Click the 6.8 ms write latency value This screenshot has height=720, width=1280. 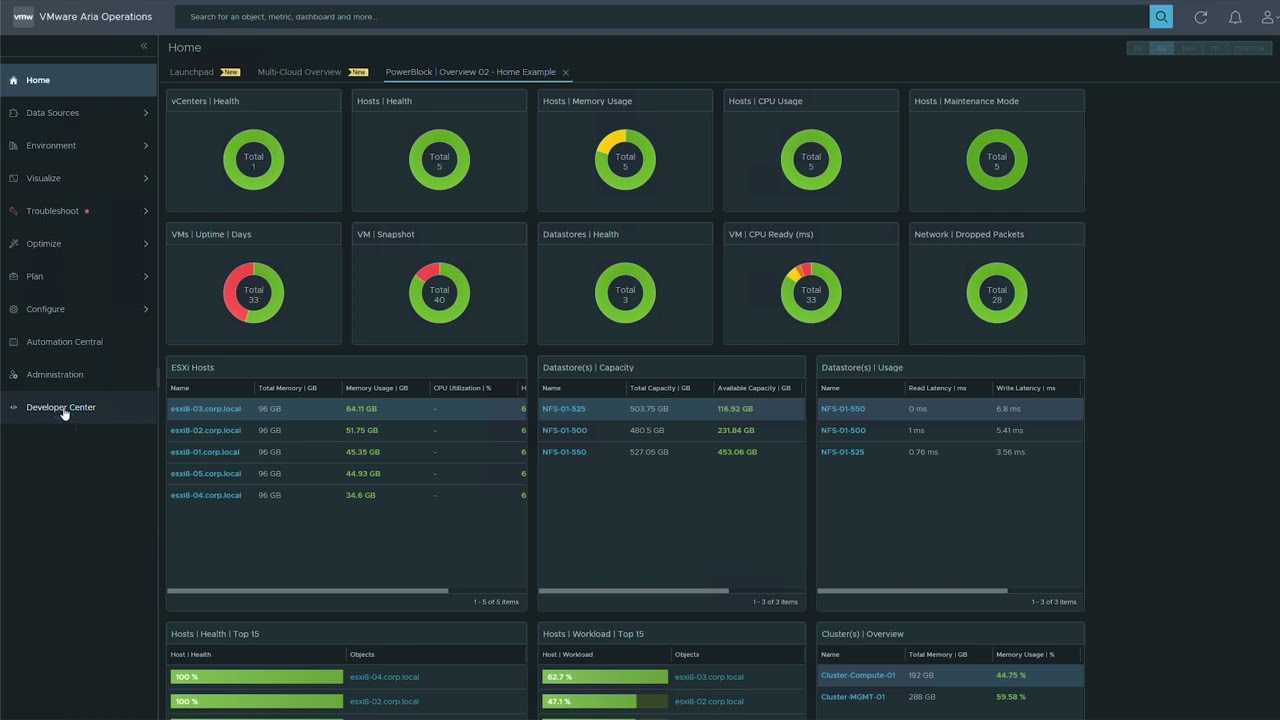pos(1008,409)
